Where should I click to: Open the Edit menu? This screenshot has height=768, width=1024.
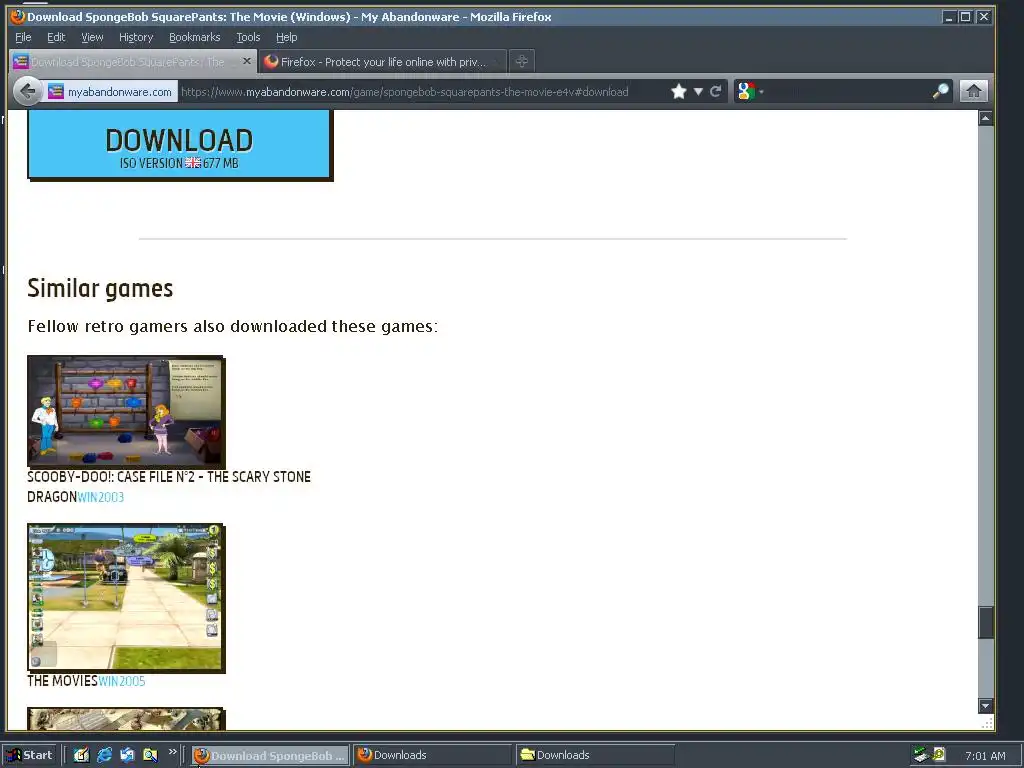tap(56, 37)
